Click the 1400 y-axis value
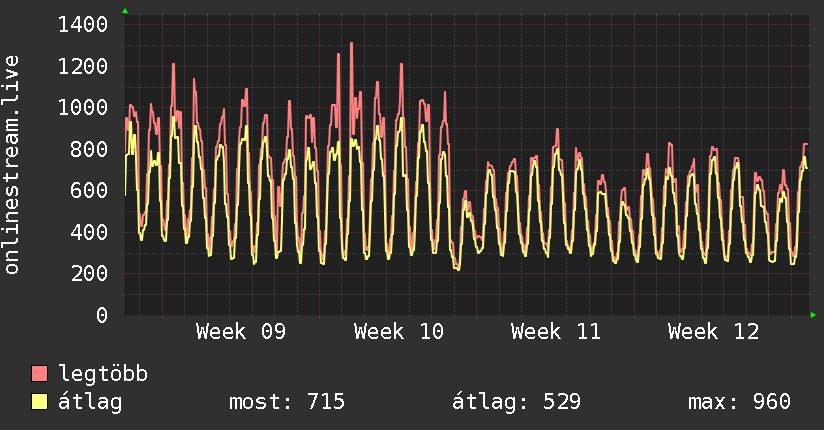 (x=83, y=24)
